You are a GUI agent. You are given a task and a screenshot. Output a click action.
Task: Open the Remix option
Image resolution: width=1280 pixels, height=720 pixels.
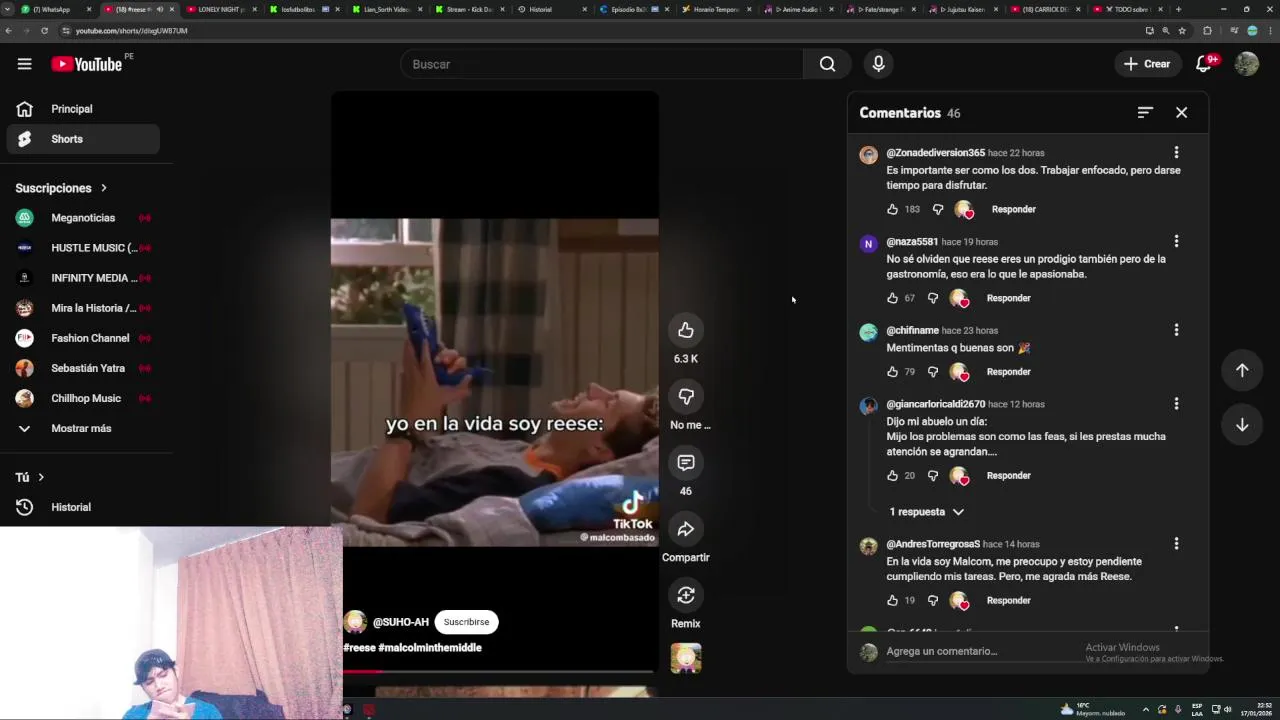click(686, 595)
